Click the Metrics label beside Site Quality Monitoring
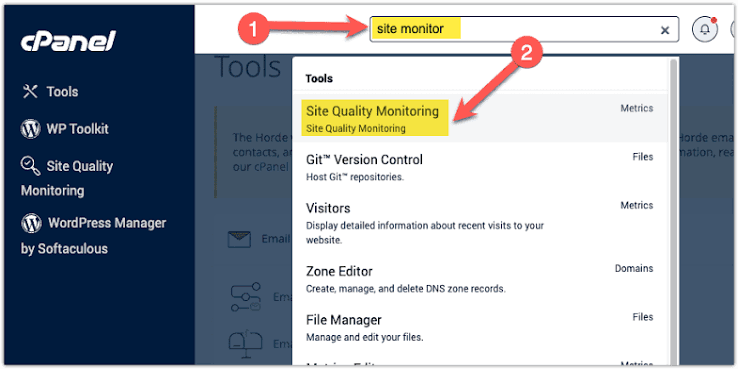738x369 pixels. point(636,108)
